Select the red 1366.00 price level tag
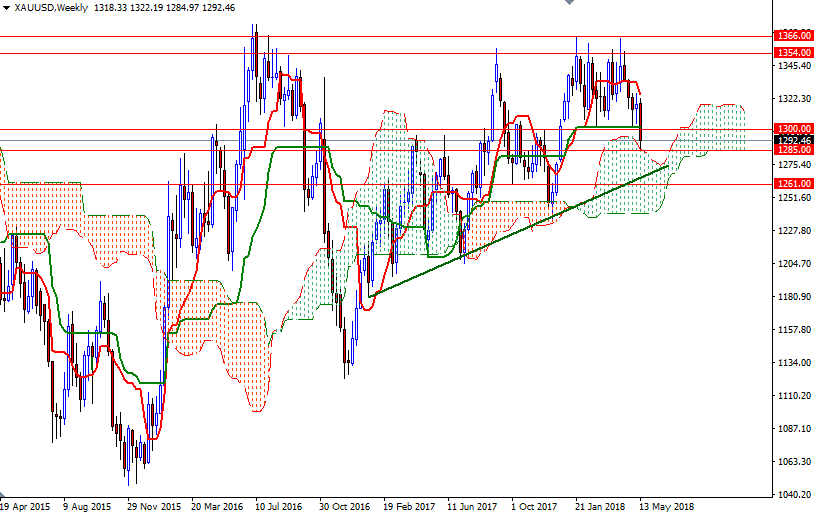Image resolution: width=814 pixels, height=514 pixels. coord(792,35)
